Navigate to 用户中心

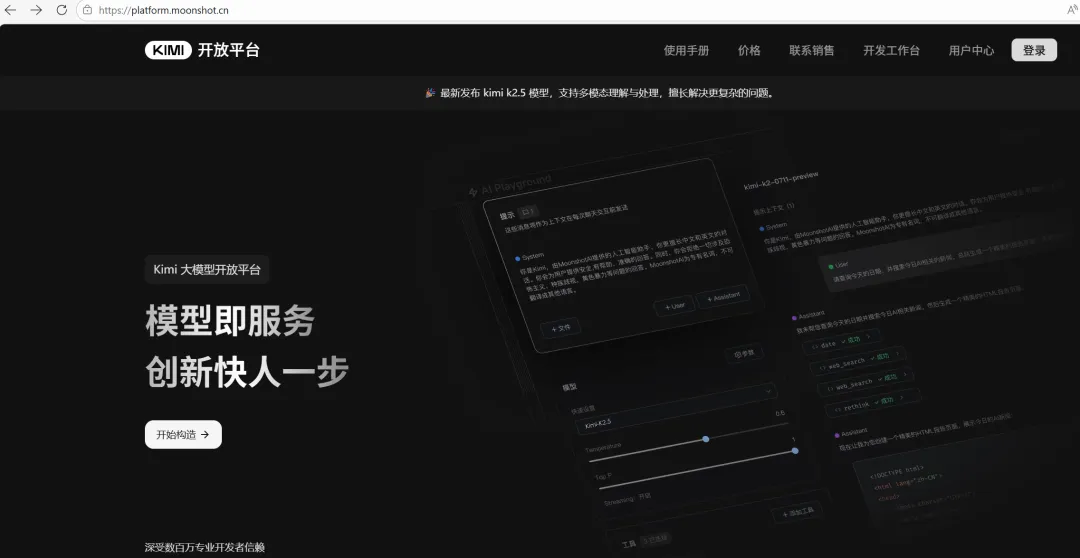[971, 50]
